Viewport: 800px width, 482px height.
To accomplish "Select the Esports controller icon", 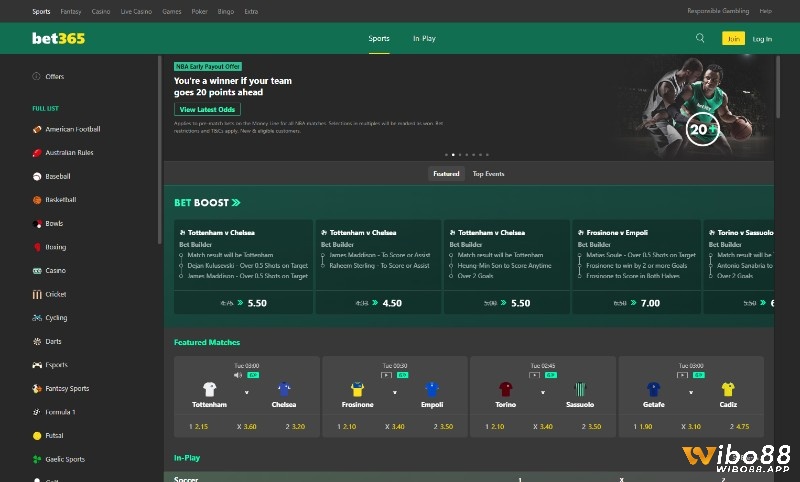I will click(x=37, y=365).
